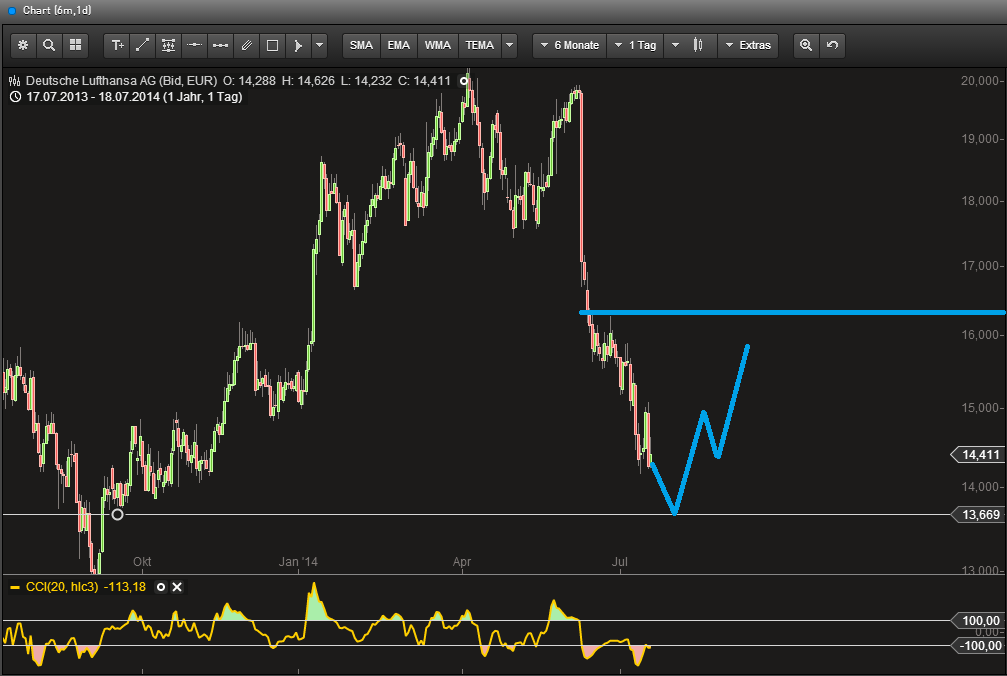Click the candlestick chart type icon

pos(698,46)
